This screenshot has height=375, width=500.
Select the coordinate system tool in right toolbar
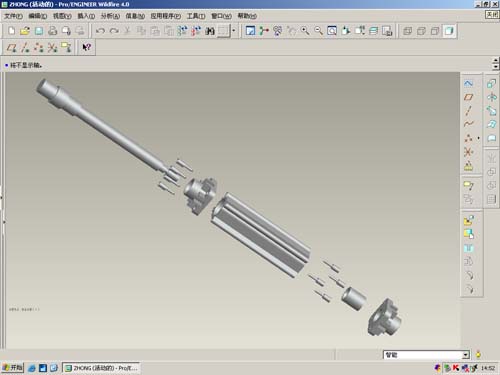pos(469,152)
